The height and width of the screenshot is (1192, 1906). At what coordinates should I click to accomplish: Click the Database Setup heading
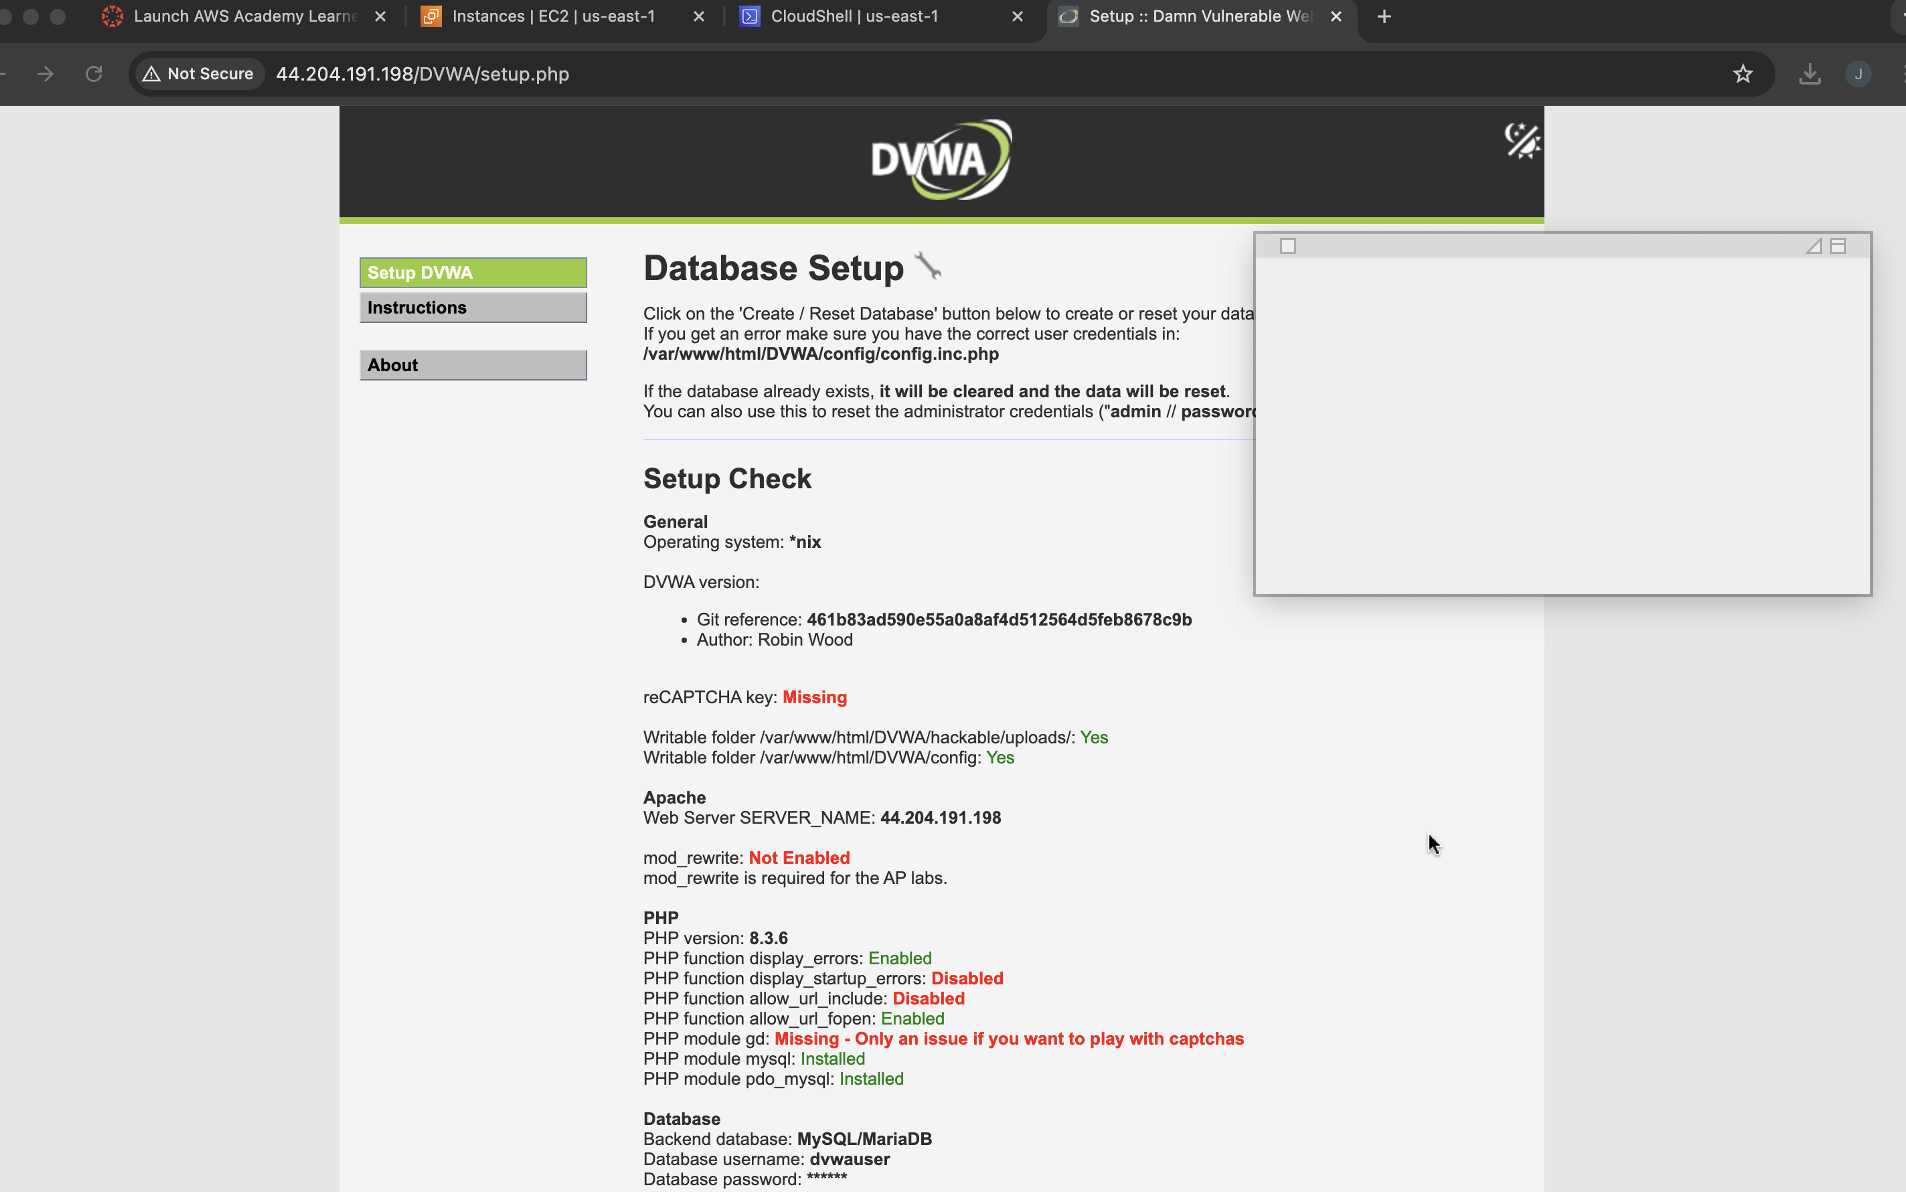pos(773,268)
